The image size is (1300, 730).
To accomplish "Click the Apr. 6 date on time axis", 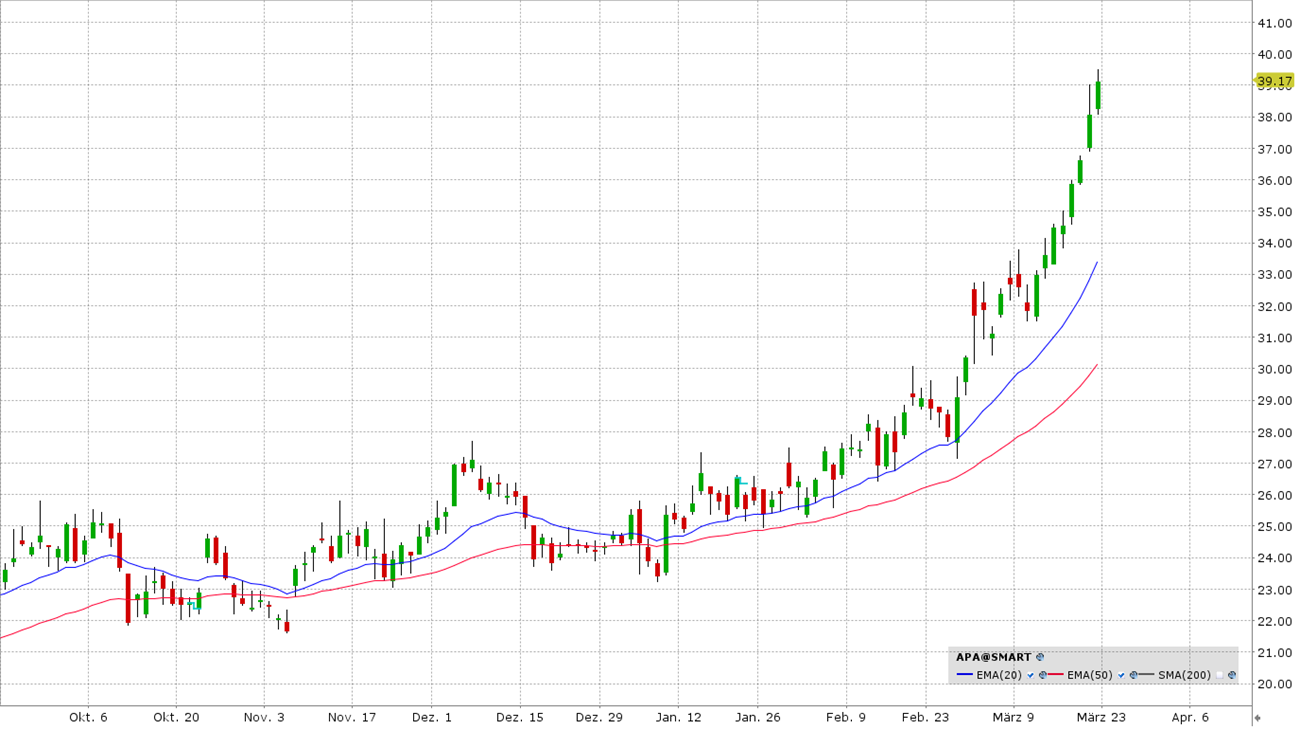I will (1189, 717).
